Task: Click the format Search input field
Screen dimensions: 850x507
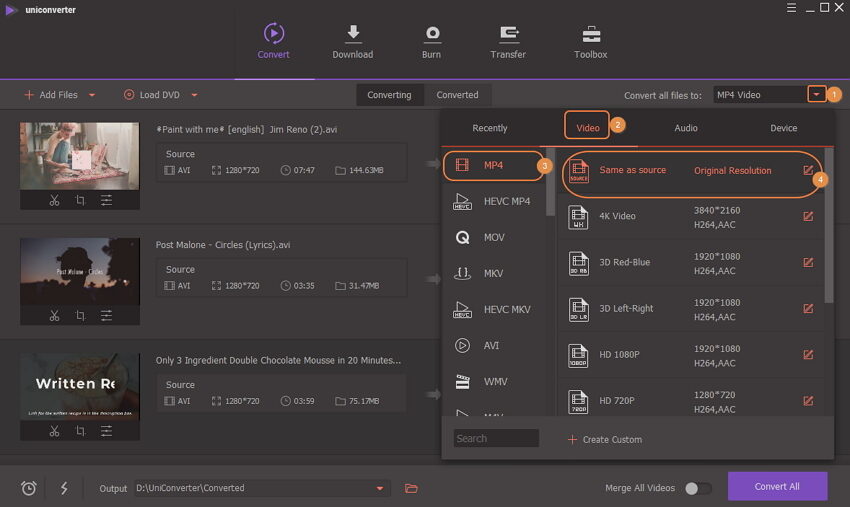Action: pos(496,438)
